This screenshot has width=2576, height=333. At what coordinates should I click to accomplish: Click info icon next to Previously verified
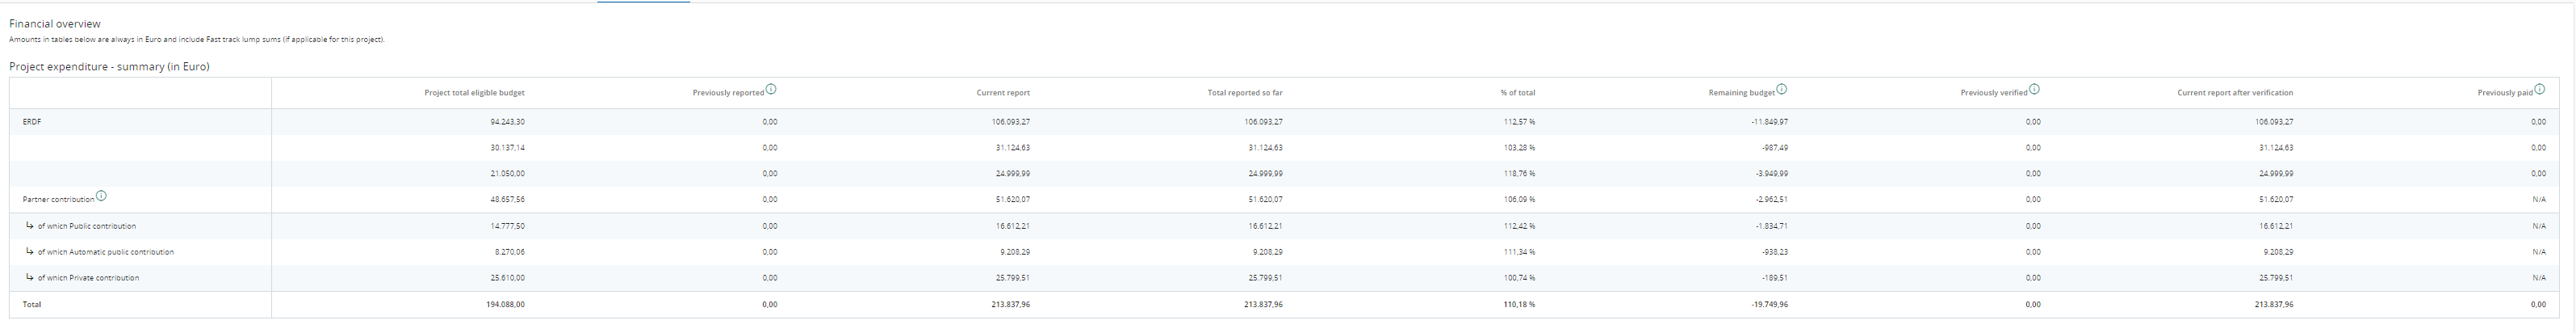(x=2034, y=89)
